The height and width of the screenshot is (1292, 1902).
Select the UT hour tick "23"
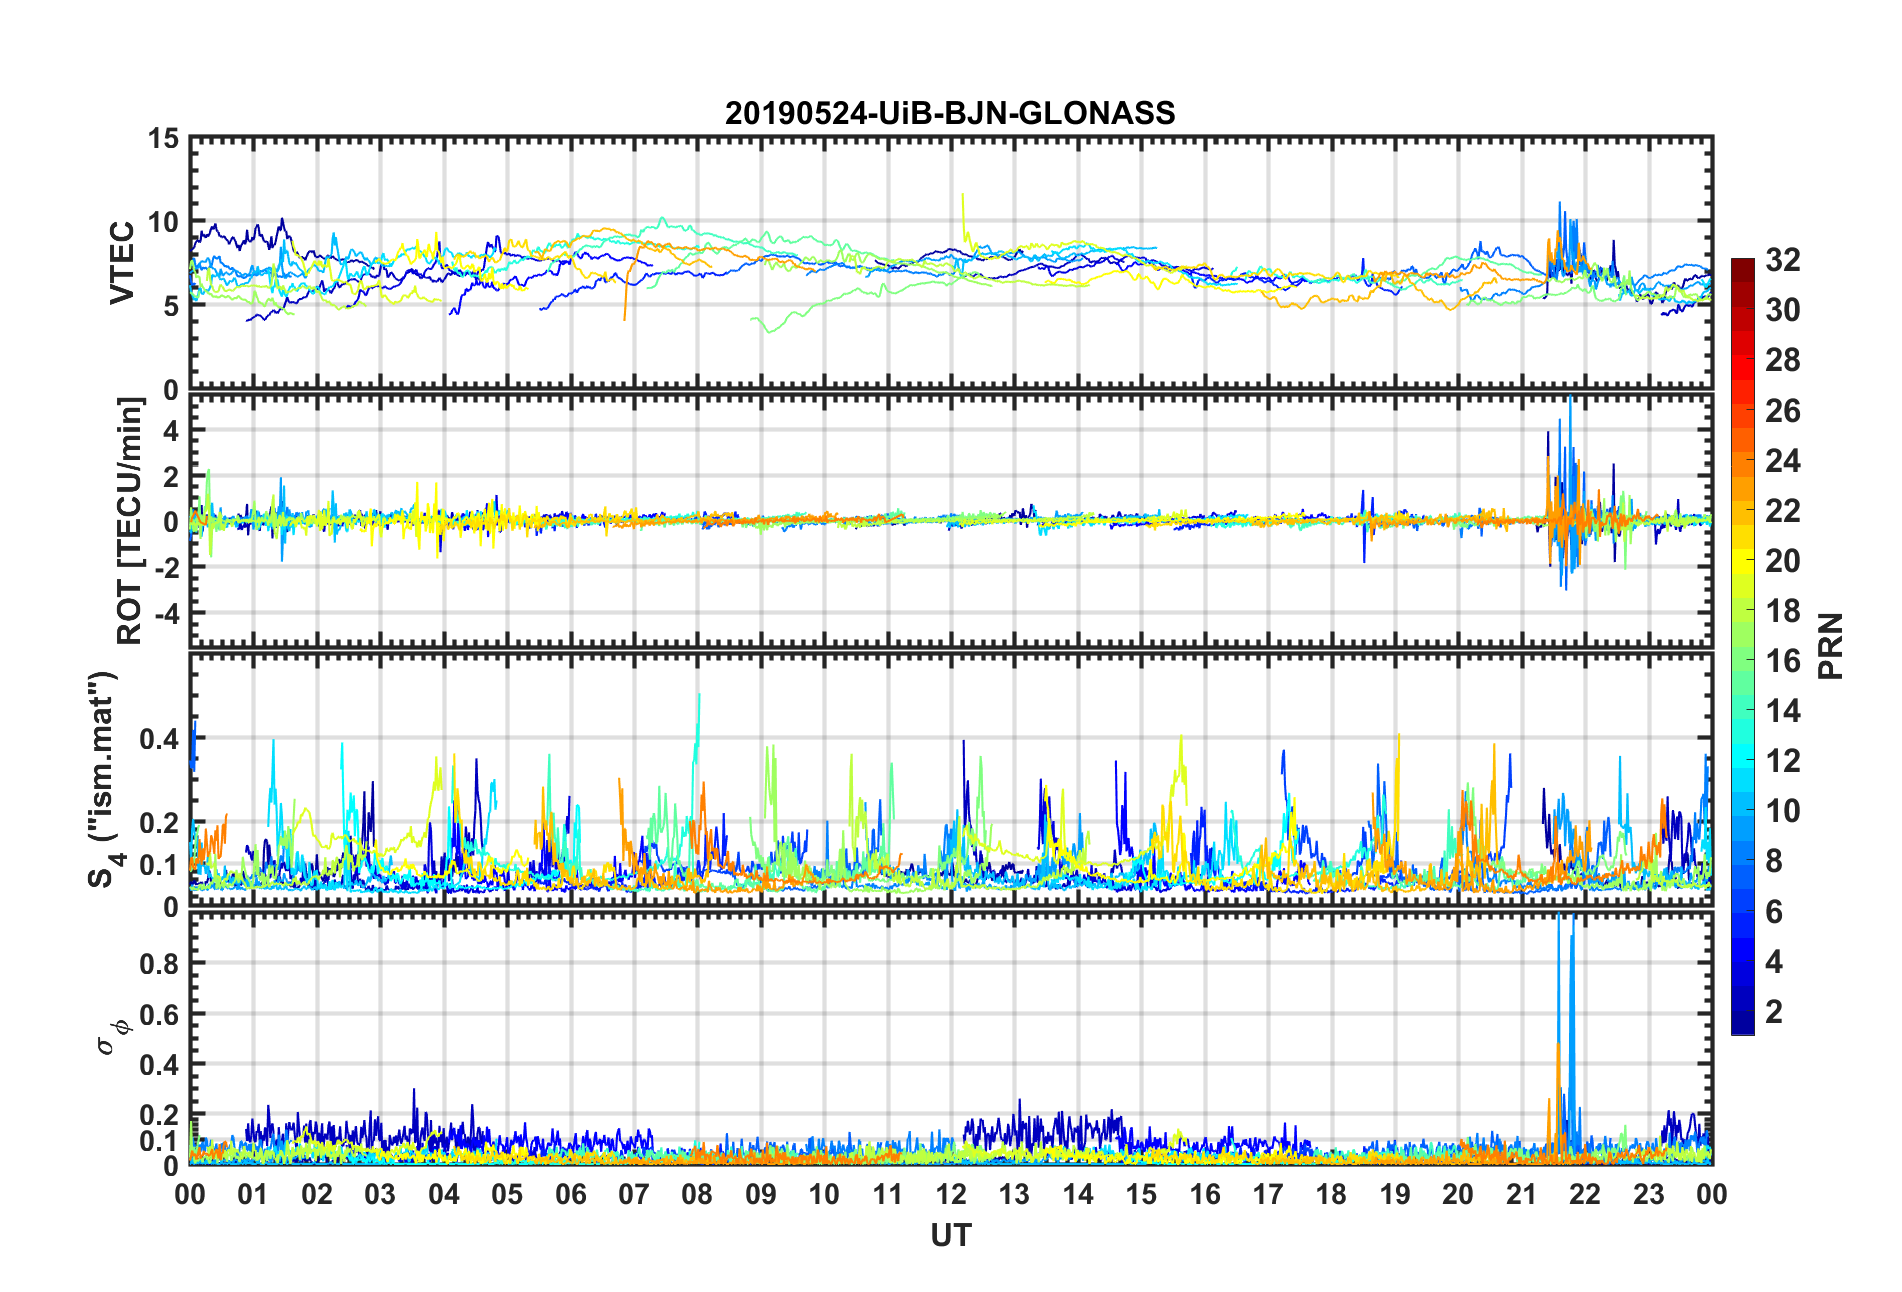point(1649,1194)
